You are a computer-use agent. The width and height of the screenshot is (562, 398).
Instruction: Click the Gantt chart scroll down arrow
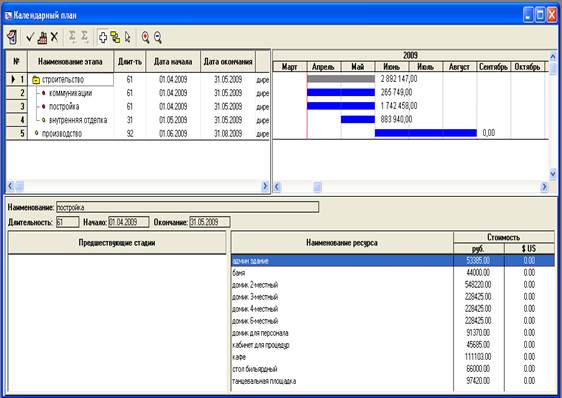point(553,174)
